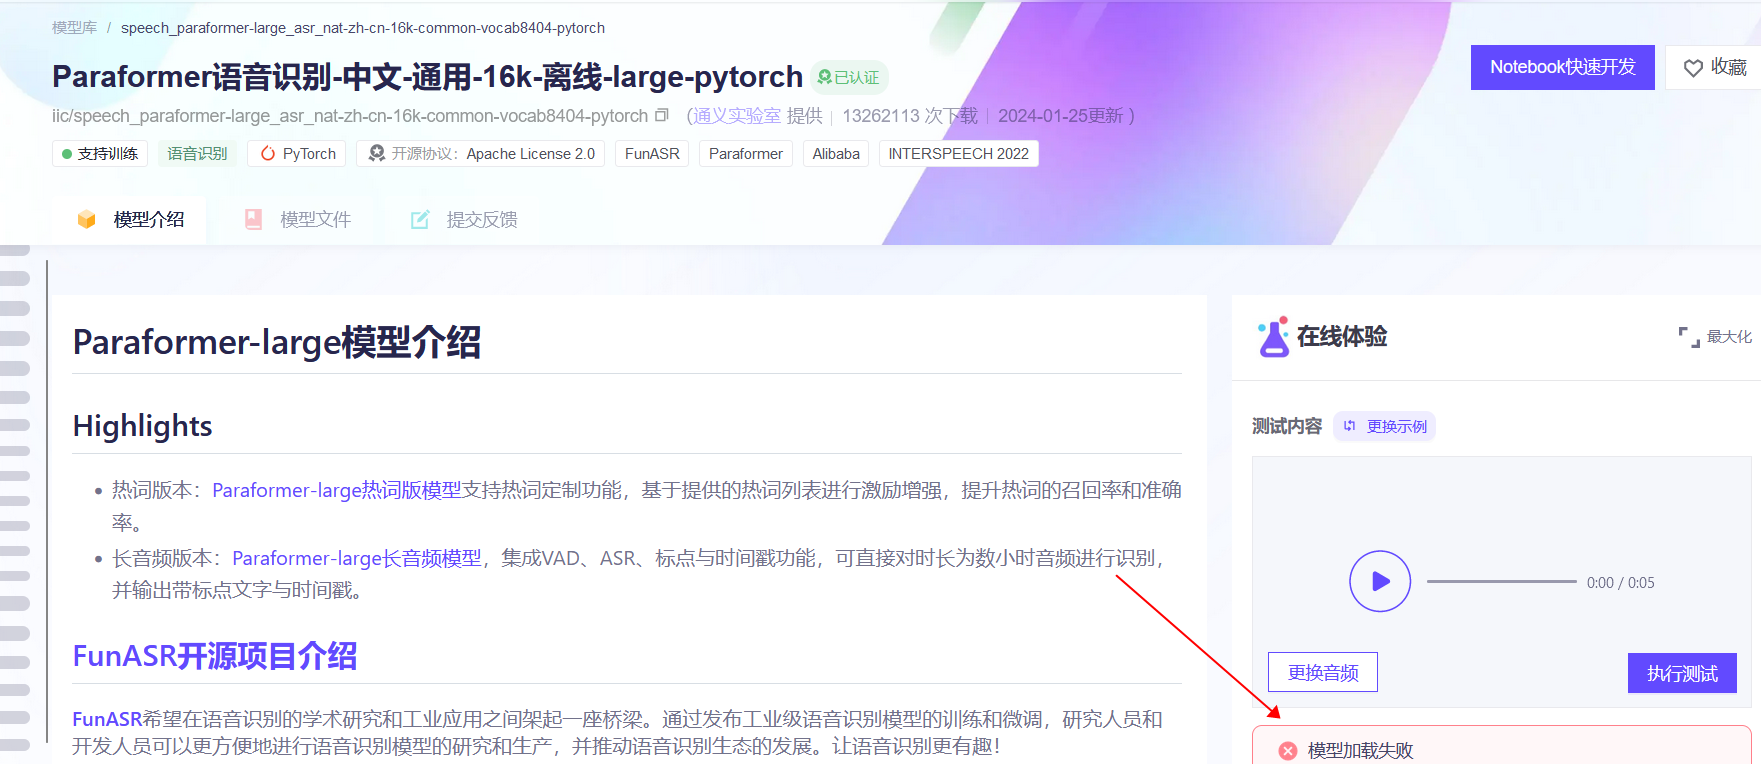This screenshot has height=764, width=1761.
Task: Seek in the audio progress bar
Action: click(1501, 581)
